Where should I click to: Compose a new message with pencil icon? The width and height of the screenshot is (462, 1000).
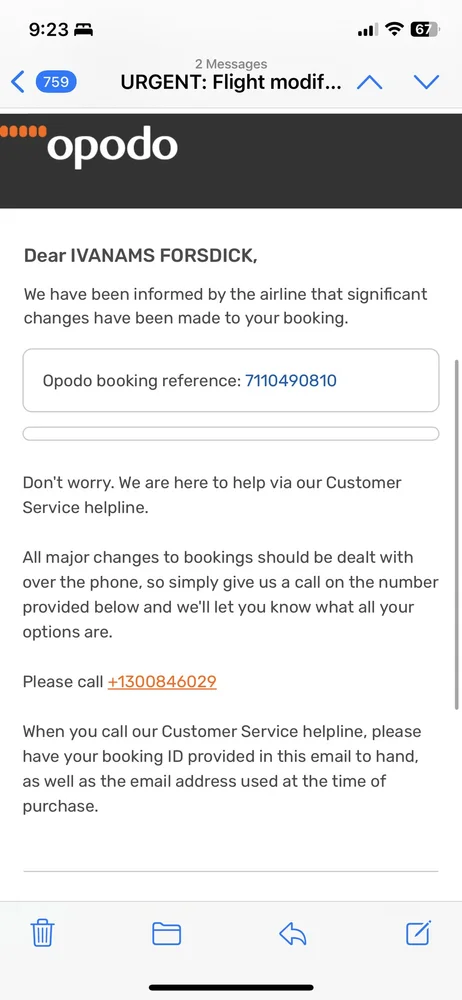(419, 932)
